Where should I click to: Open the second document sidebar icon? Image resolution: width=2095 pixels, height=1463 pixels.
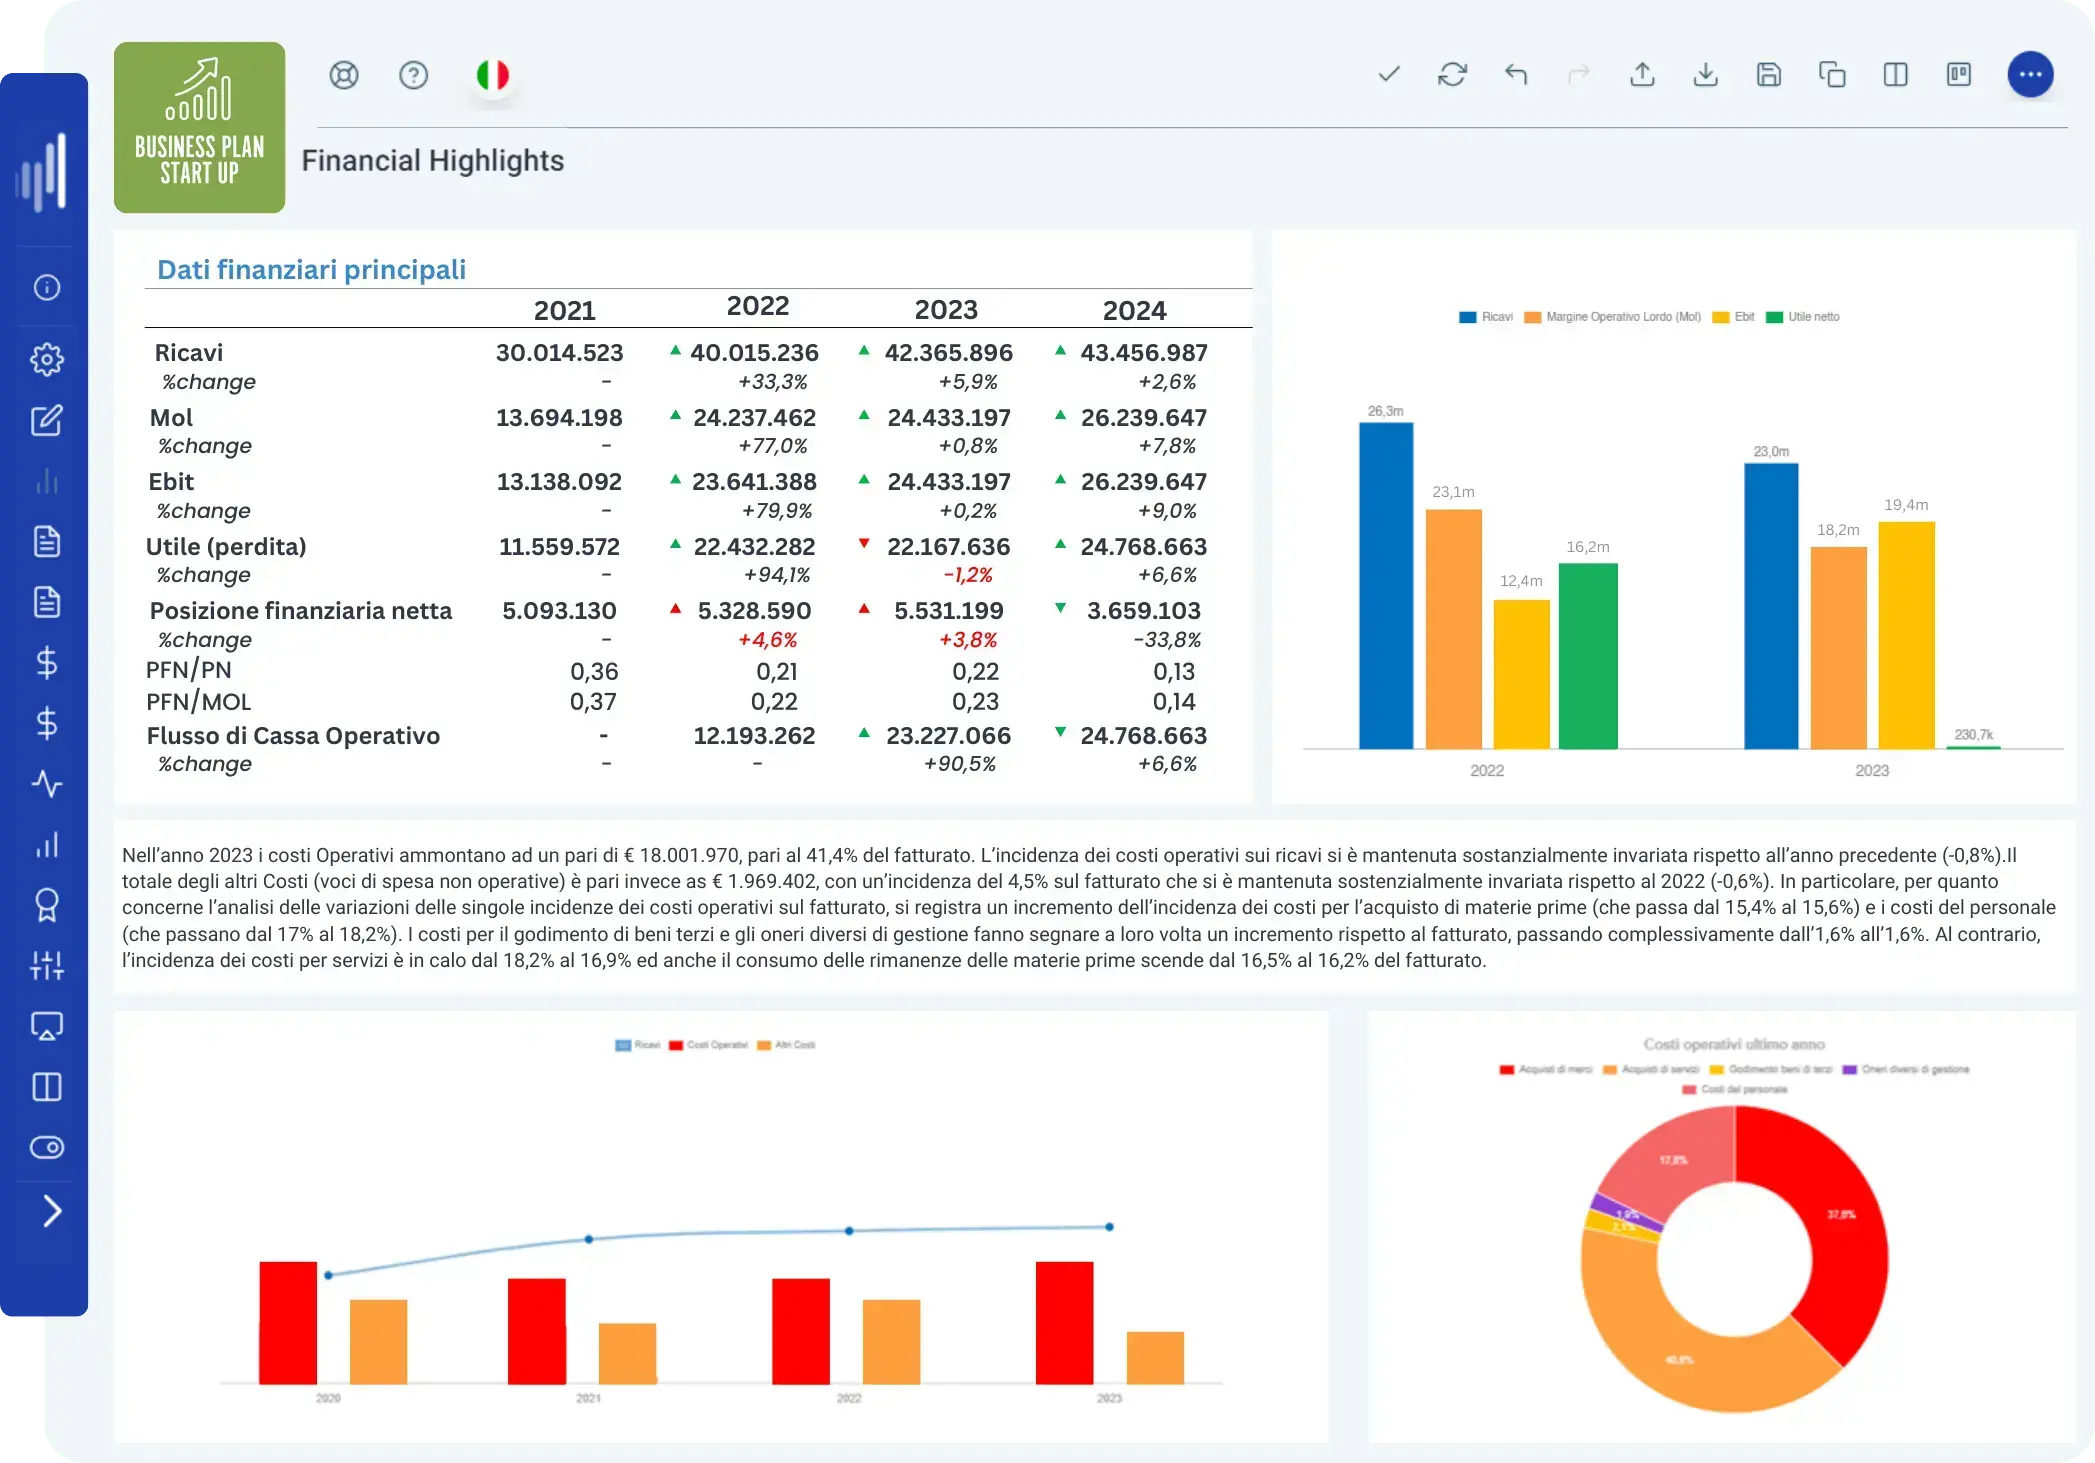pos(47,602)
